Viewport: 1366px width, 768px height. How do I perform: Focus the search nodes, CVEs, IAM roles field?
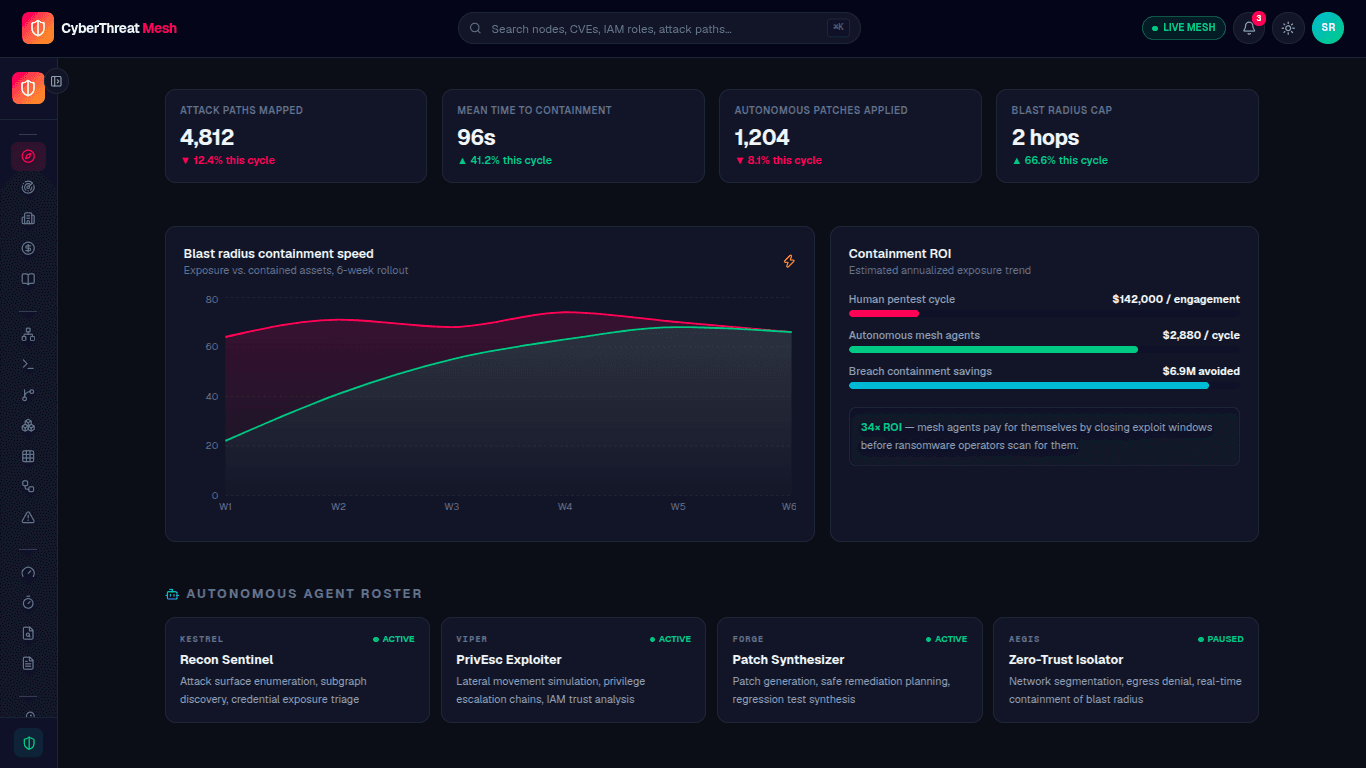(x=659, y=28)
